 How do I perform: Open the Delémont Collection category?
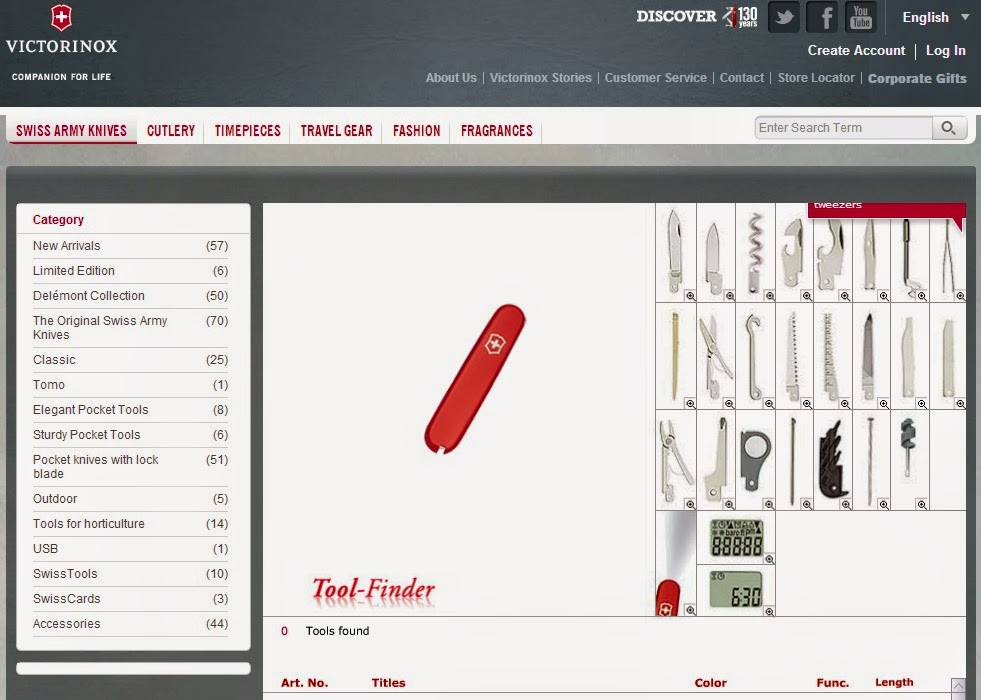(130, 296)
